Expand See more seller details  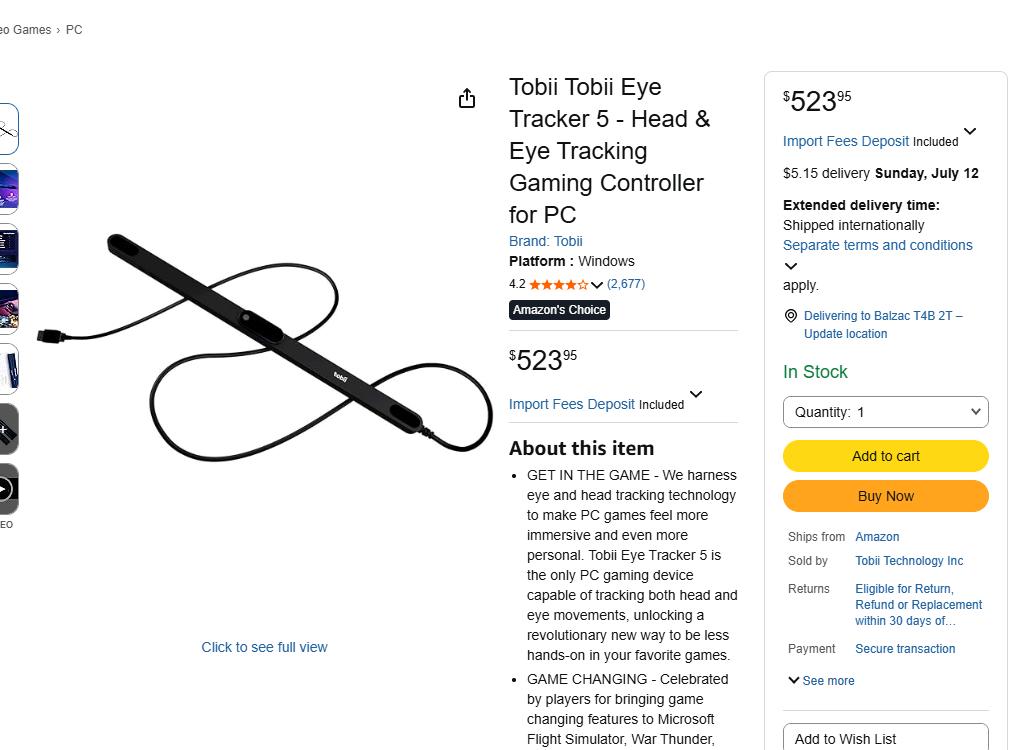pyautogui.click(x=821, y=681)
